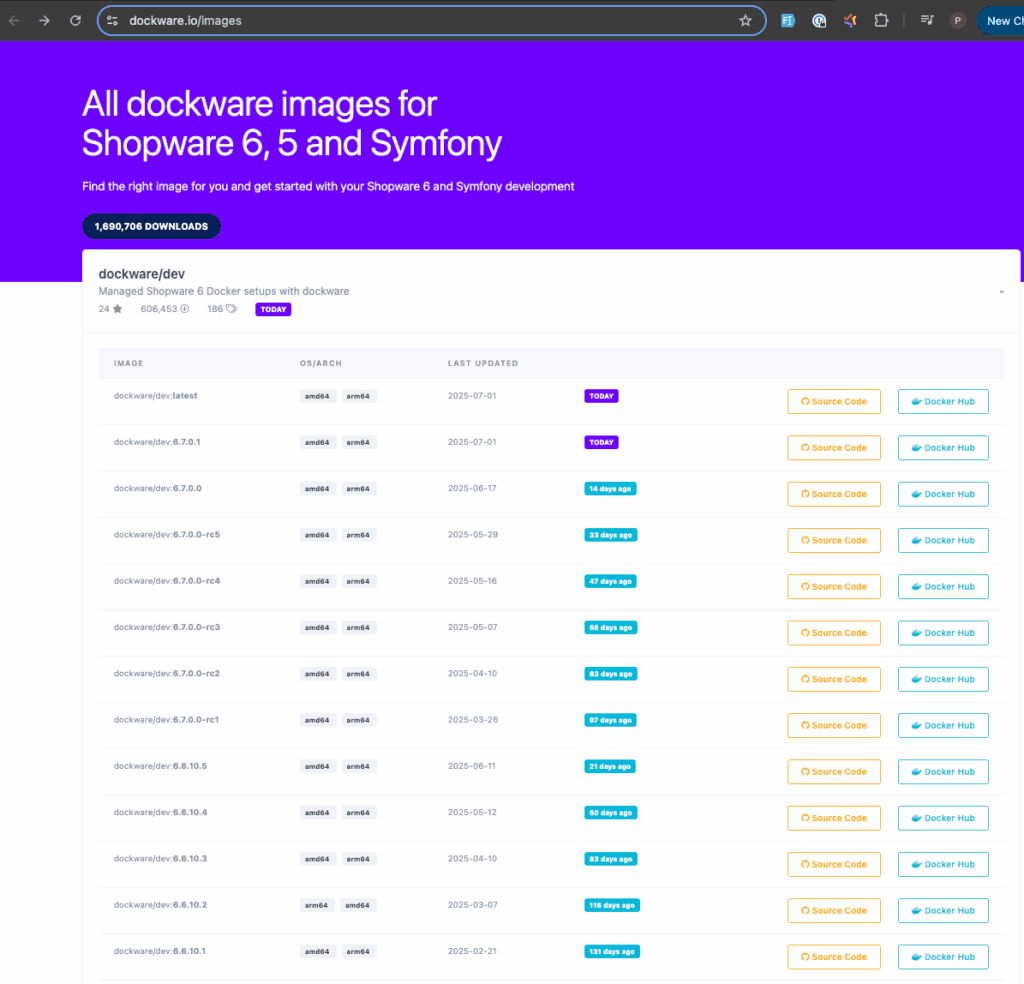Click the arm64 tag in dockware/dev:6.6.10.2 row
The width and height of the screenshot is (1024, 984).
(x=317, y=905)
